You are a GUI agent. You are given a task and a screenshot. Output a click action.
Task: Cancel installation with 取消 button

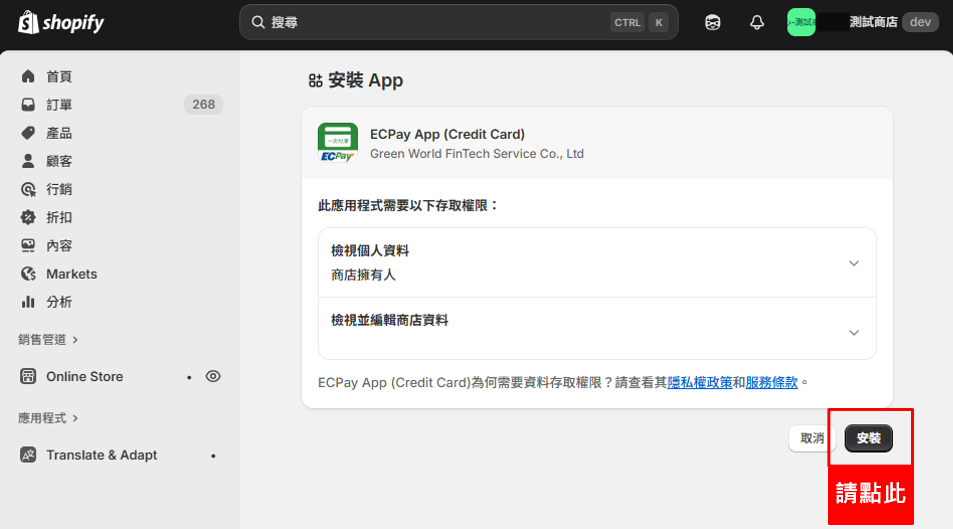[812, 438]
